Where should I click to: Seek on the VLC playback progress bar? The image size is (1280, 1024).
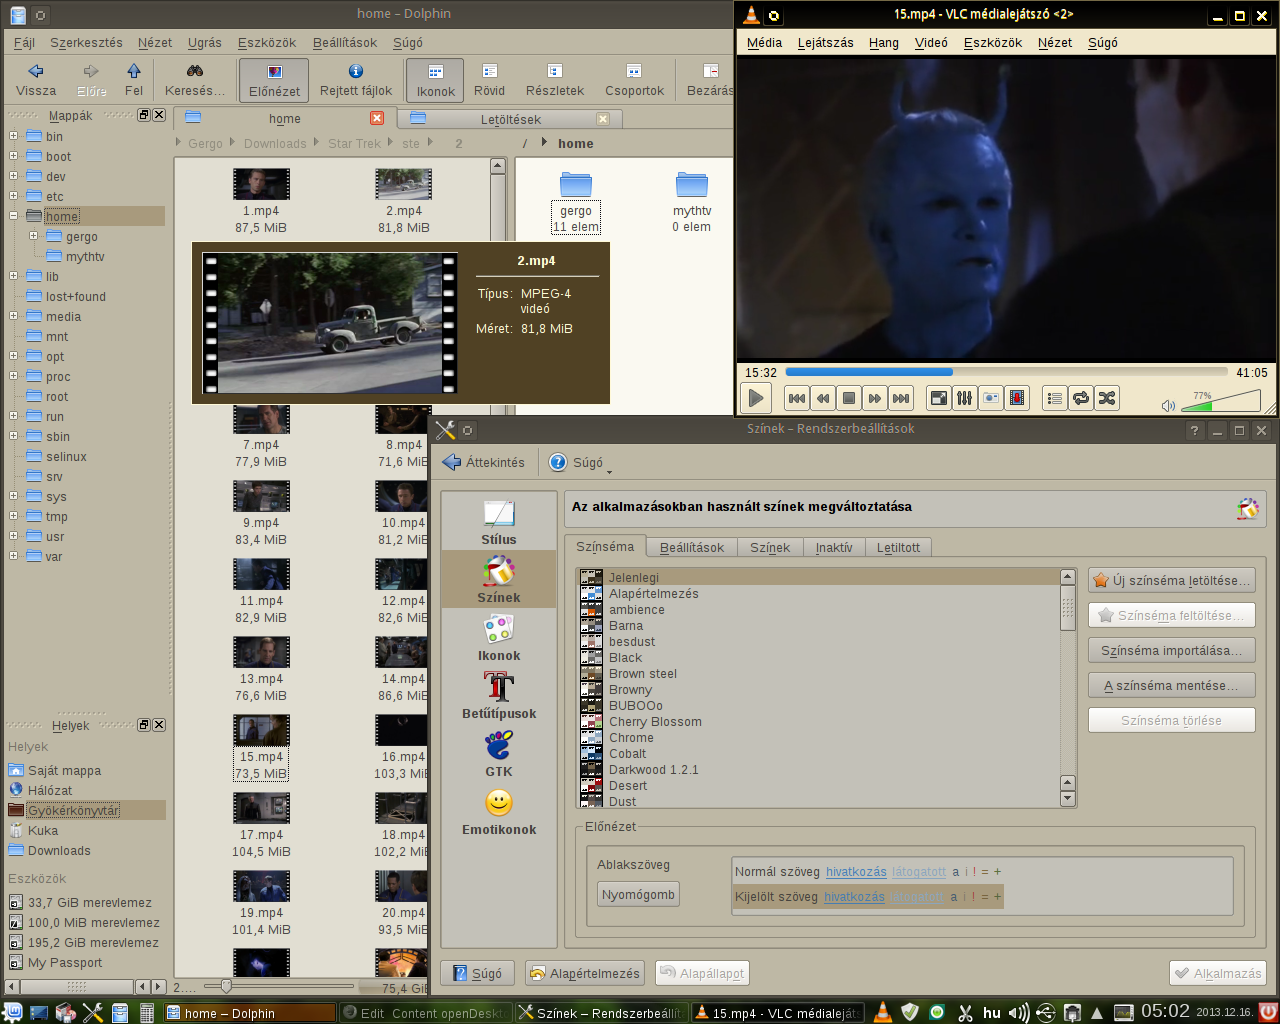(1008, 372)
